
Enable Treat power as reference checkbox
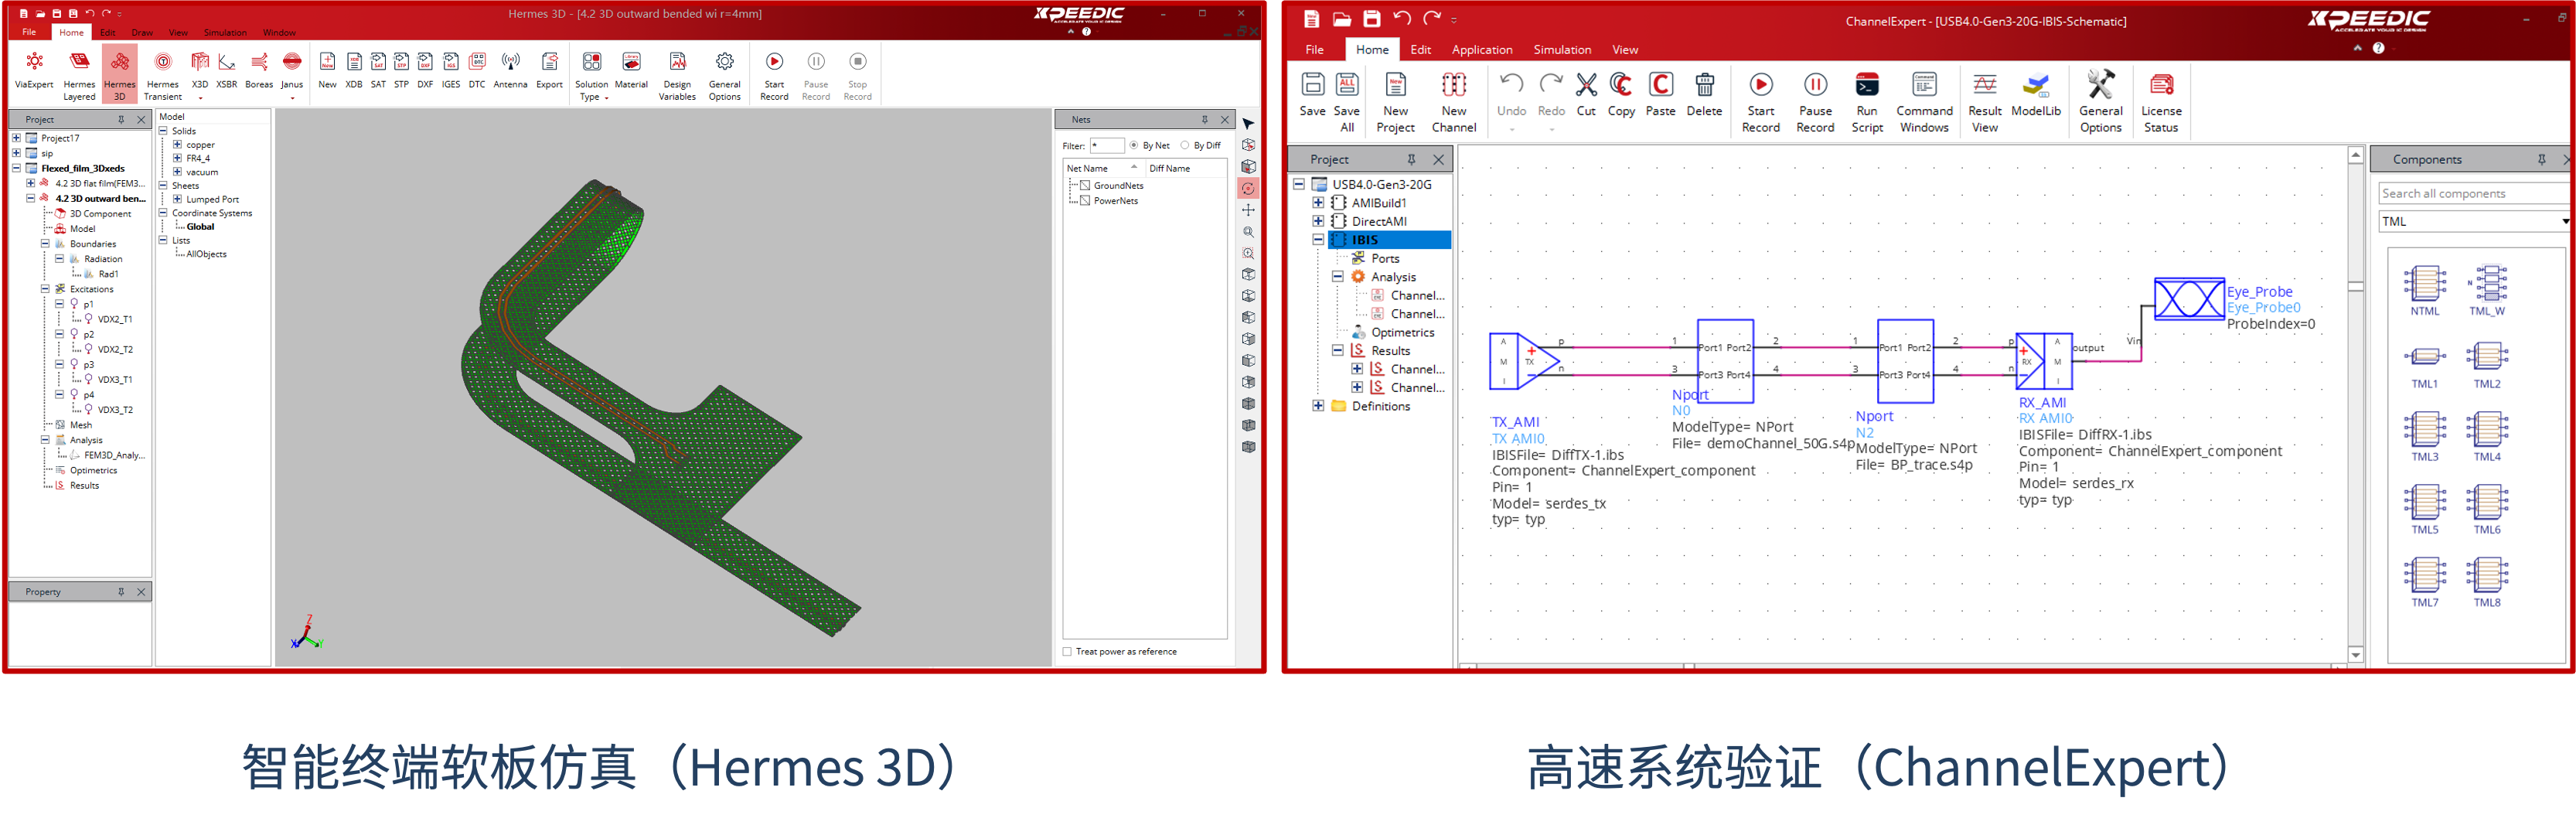coord(1067,652)
